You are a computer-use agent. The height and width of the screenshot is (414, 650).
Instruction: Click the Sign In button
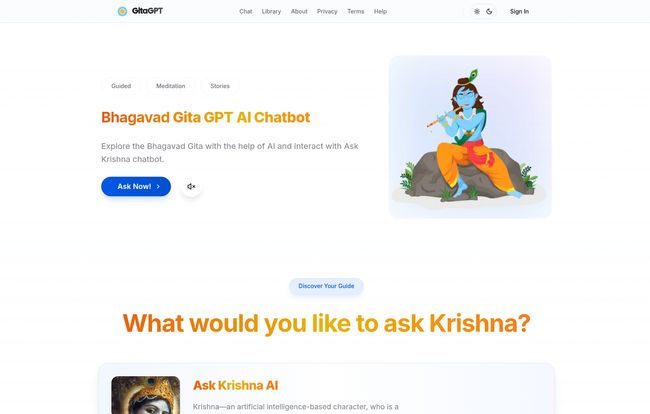(519, 12)
